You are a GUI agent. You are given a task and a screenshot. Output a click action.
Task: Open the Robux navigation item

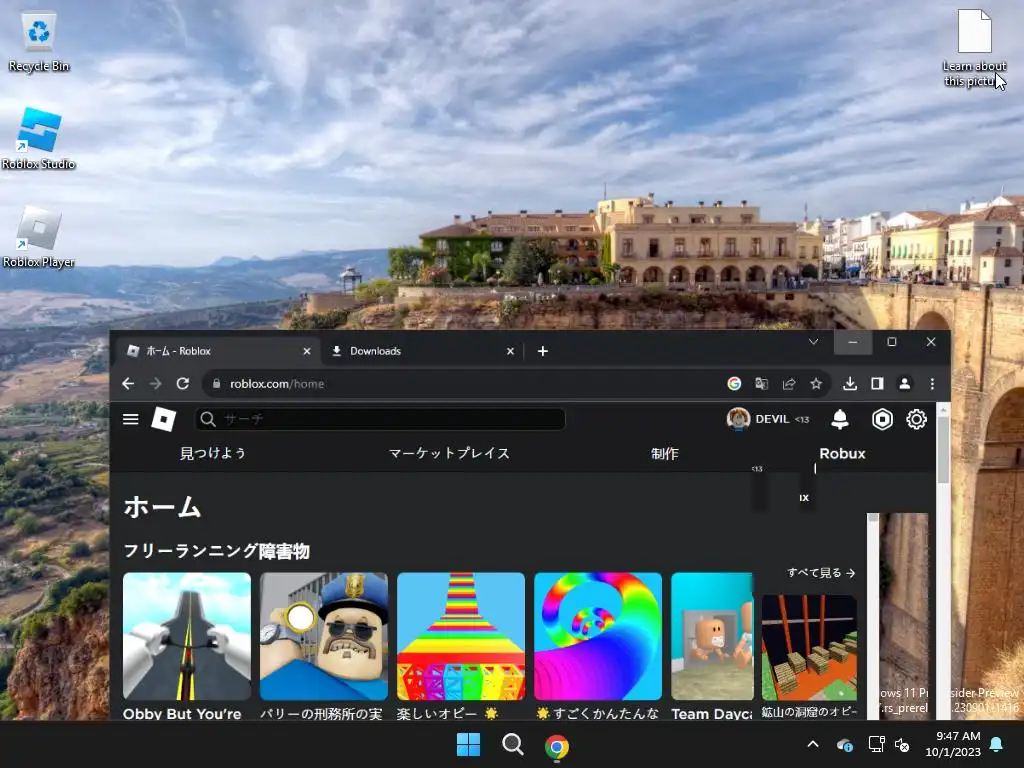tap(842, 453)
